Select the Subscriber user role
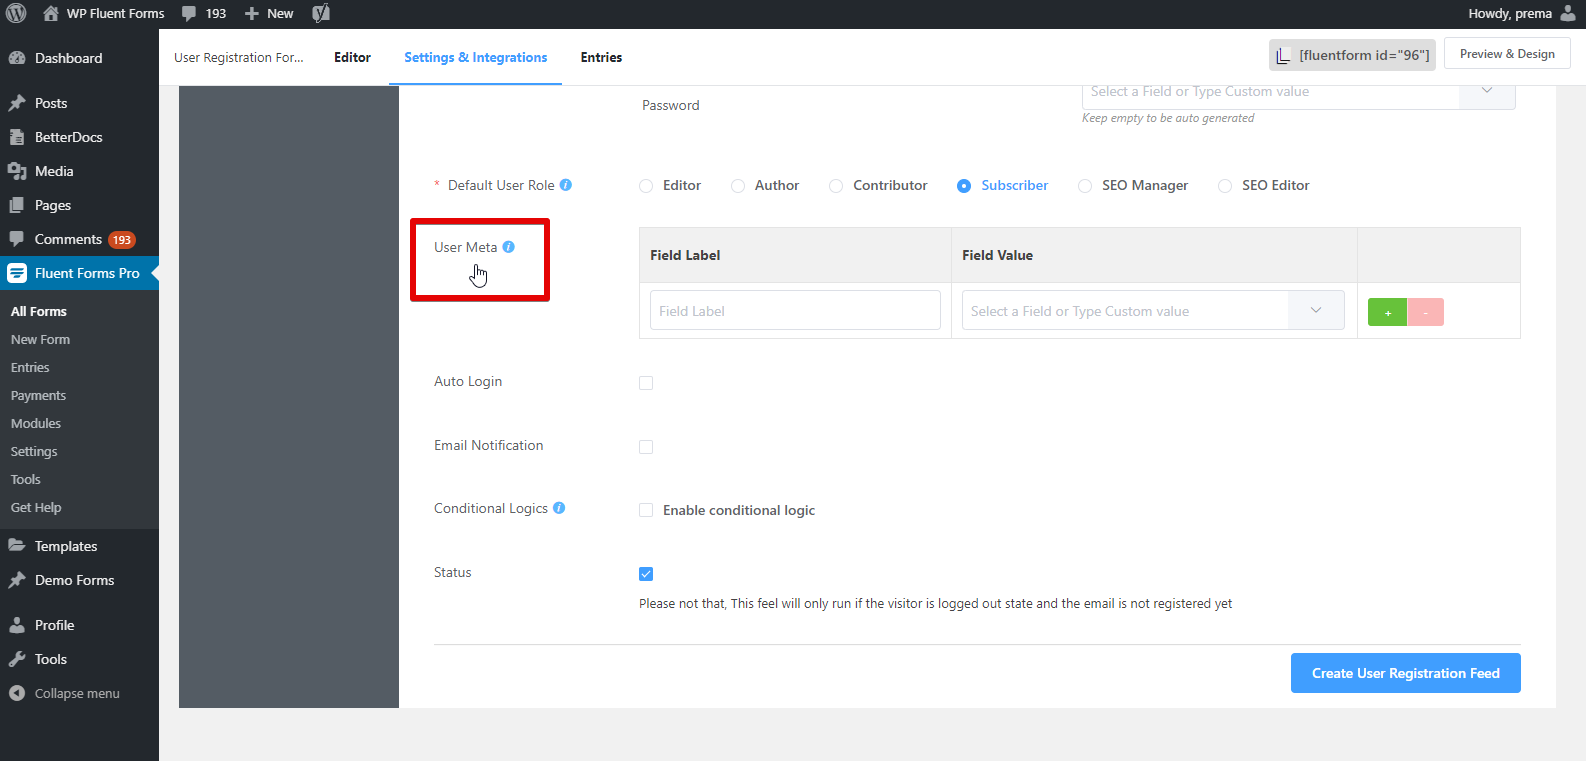The height and width of the screenshot is (761, 1586). tap(964, 186)
